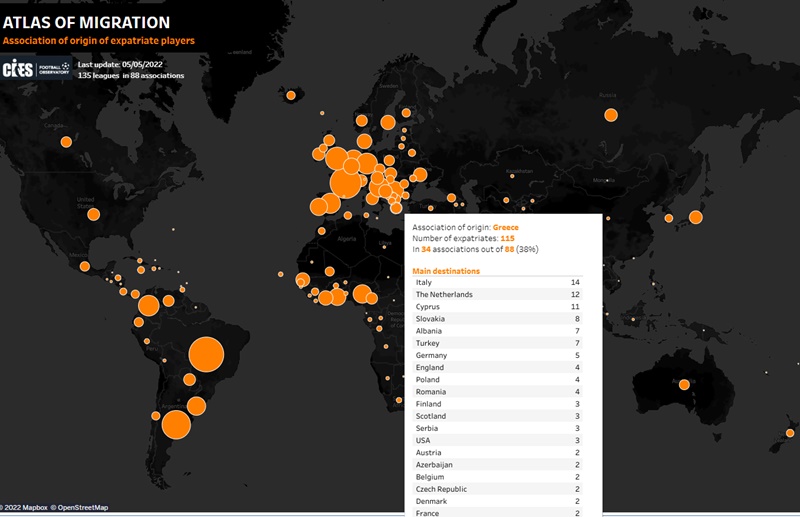The height and width of the screenshot is (517, 800).
Task: Select the United States bubble
Action: pyautogui.click(x=93, y=214)
